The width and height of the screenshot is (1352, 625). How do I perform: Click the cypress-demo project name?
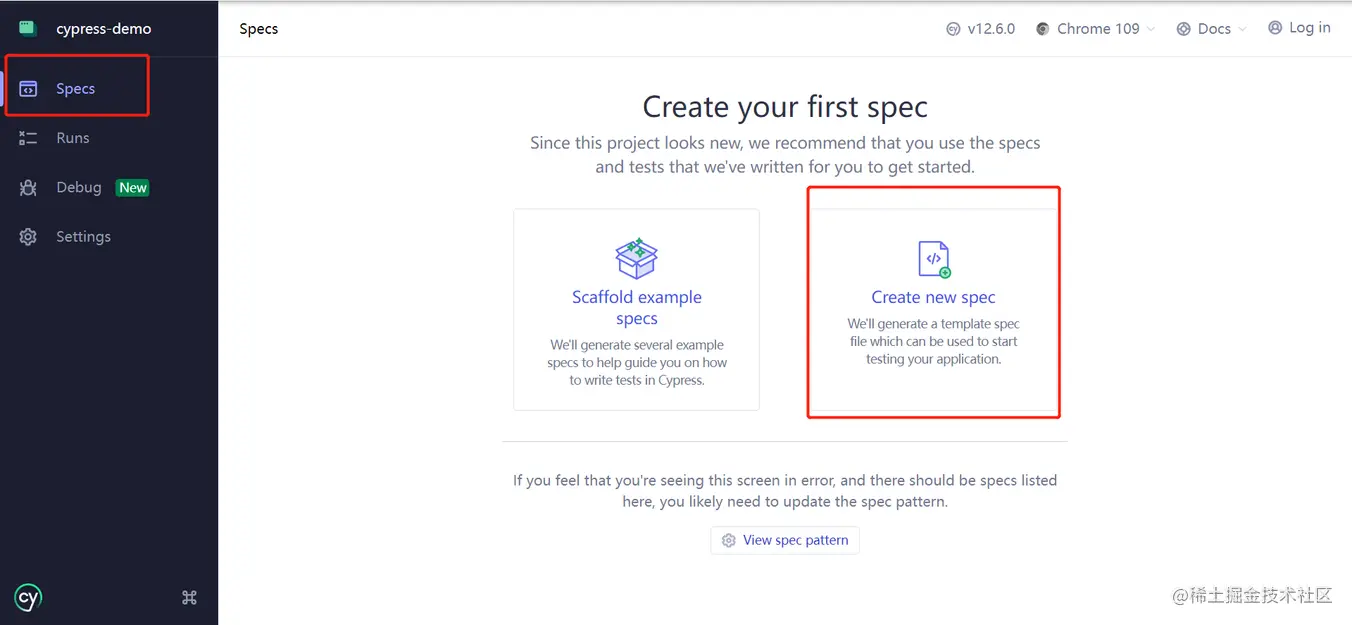[x=104, y=29]
